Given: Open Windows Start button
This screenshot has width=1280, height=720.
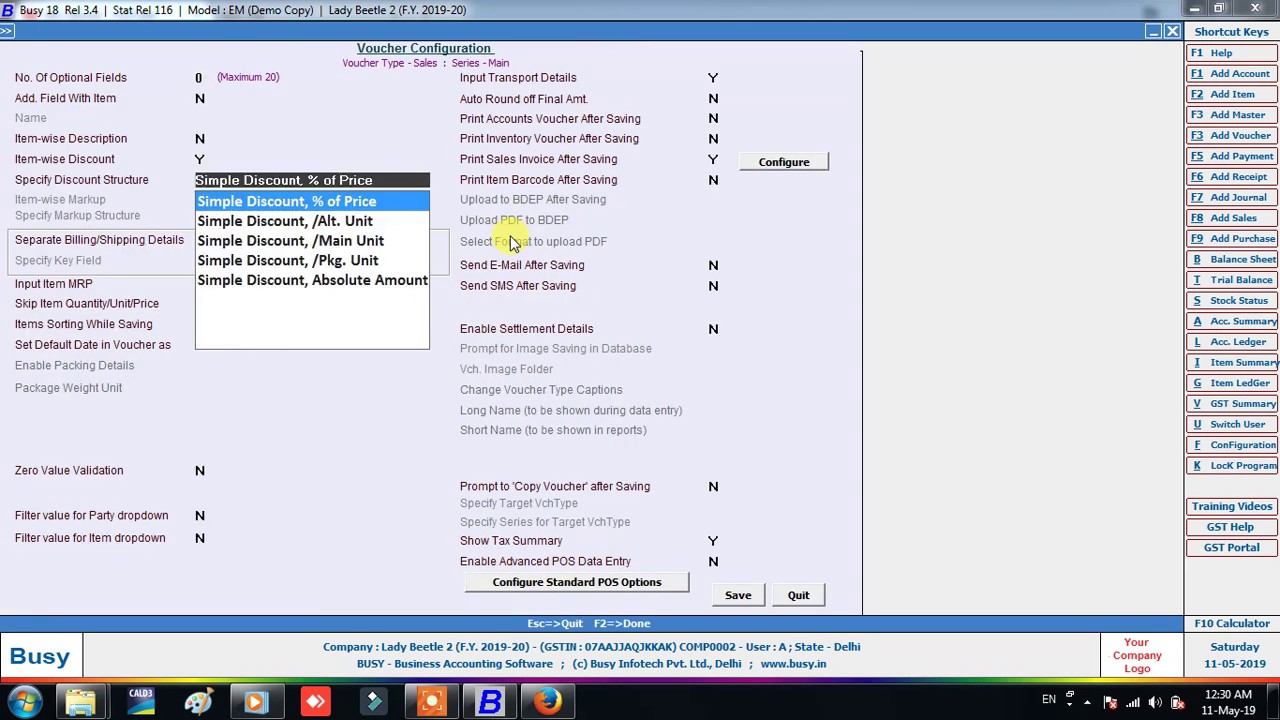Looking at the screenshot, I should coord(24,701).
